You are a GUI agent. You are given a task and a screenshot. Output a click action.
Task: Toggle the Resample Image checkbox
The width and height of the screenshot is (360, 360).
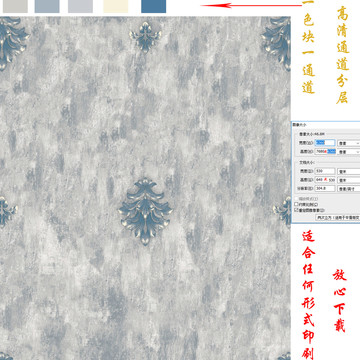click(296, 210)
